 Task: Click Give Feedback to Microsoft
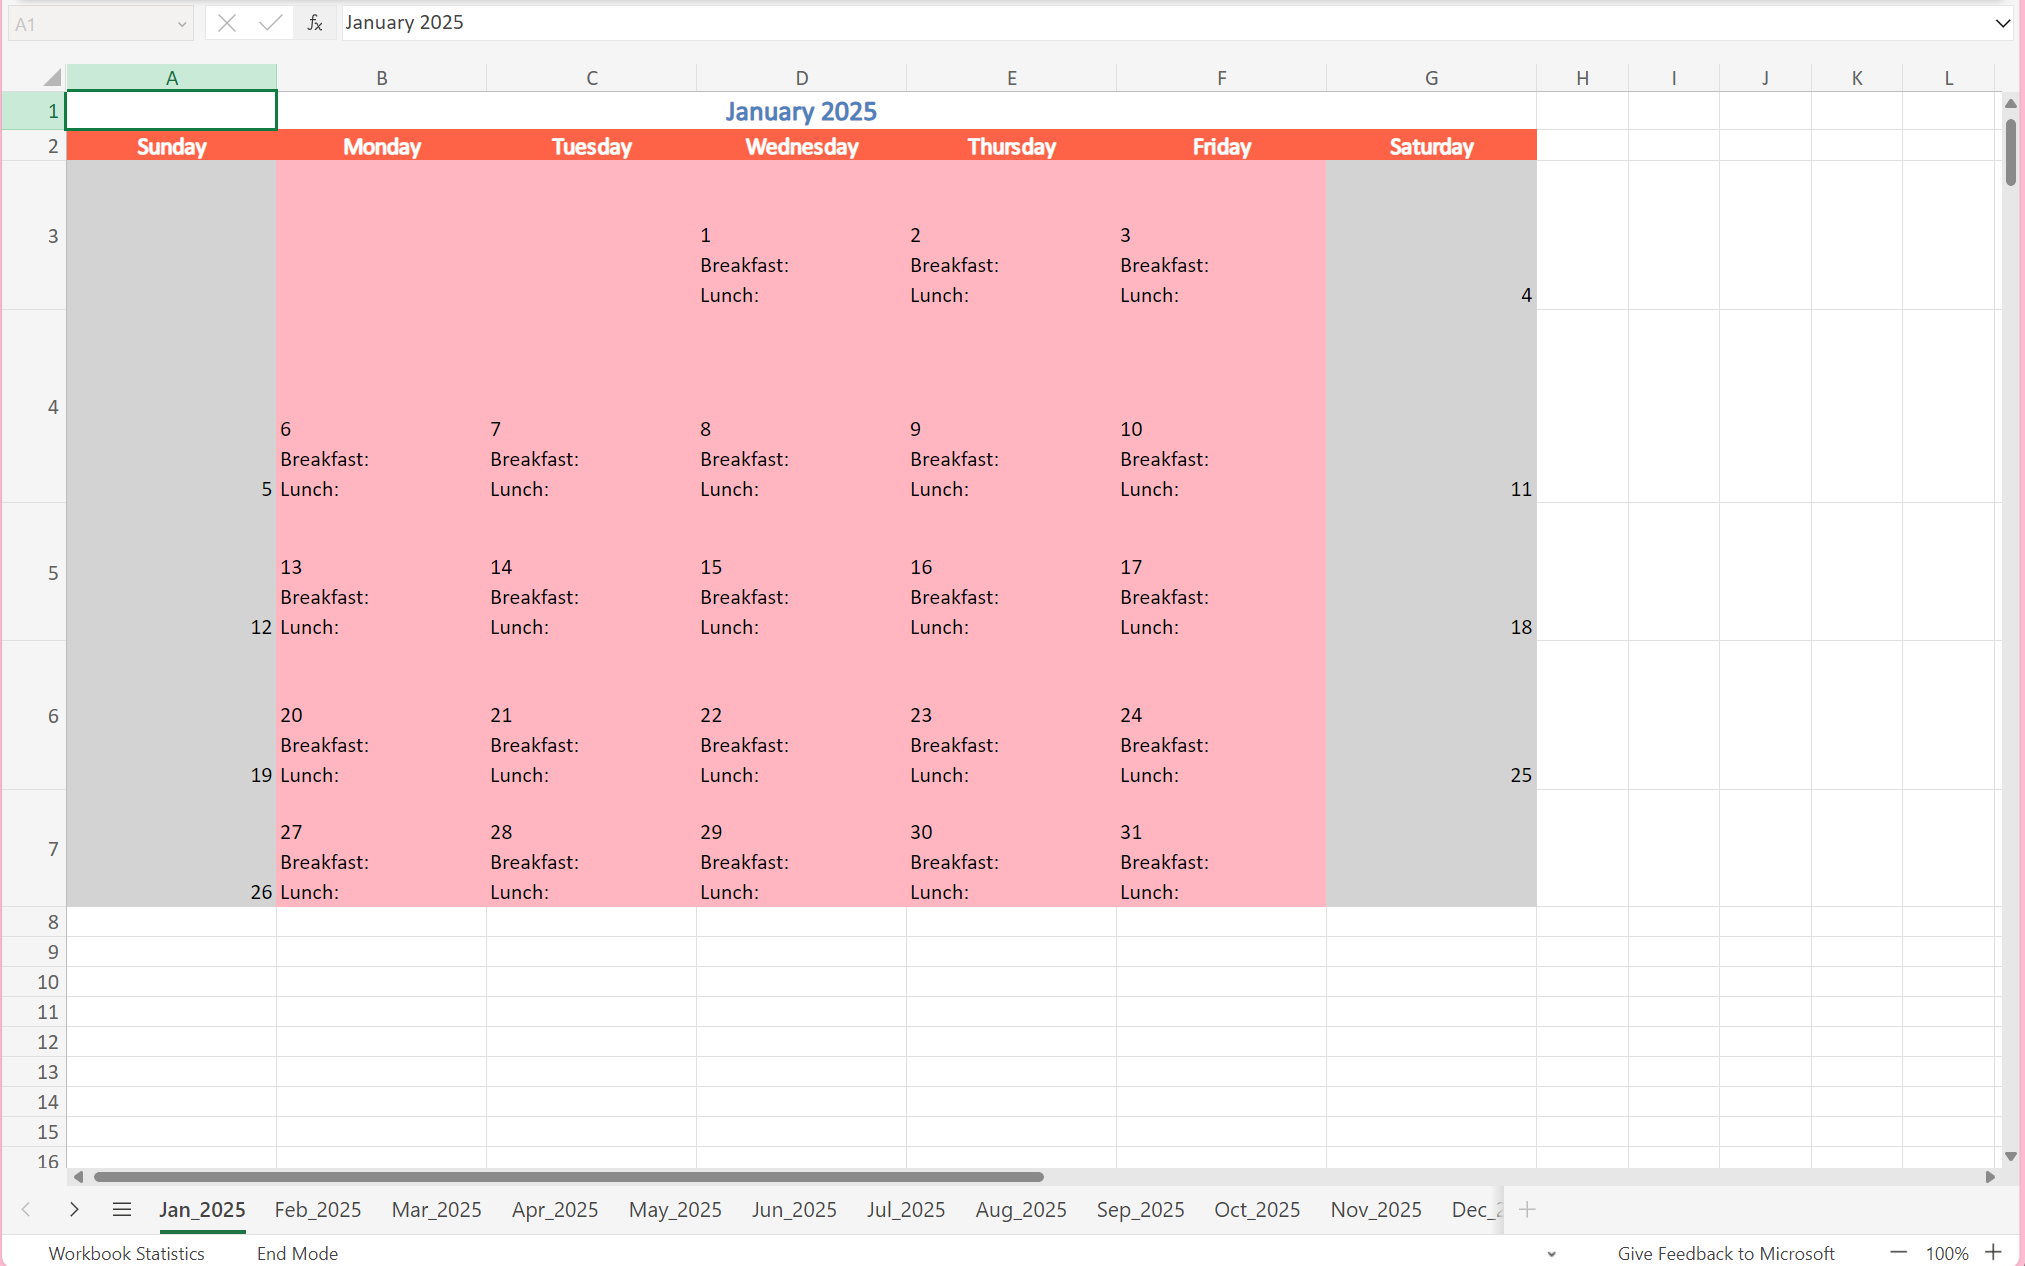click(x=1726, y=1253)
